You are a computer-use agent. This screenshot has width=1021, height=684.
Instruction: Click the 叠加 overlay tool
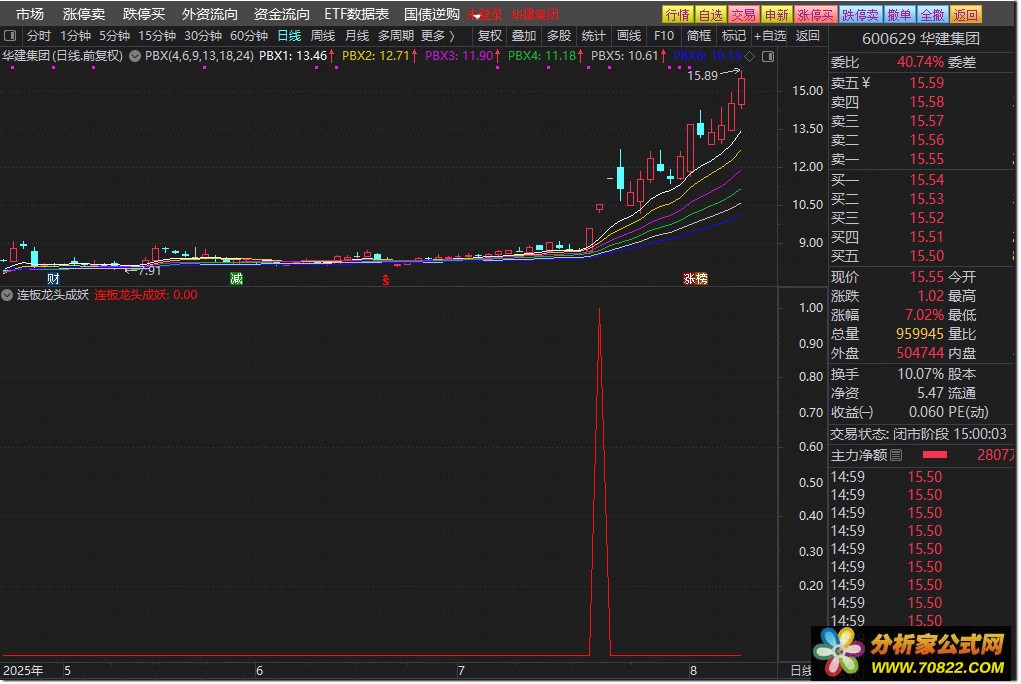(x=524, y=36)
